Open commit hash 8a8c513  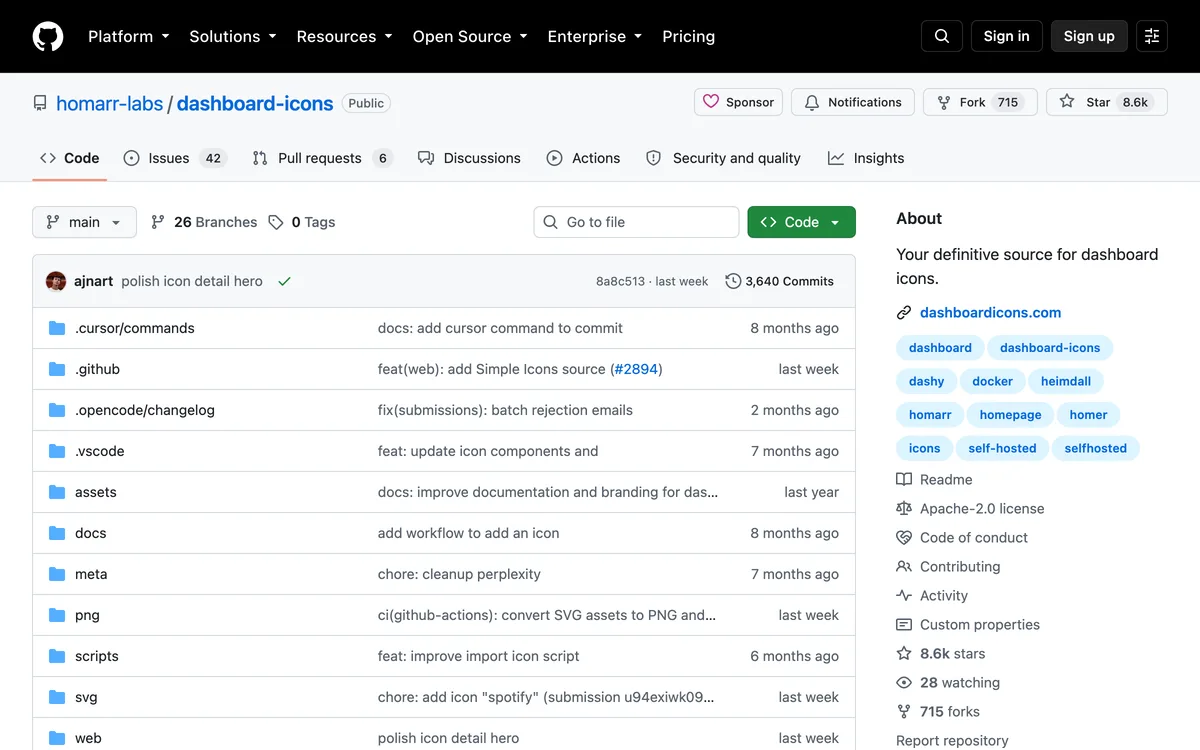coord(620,281)
